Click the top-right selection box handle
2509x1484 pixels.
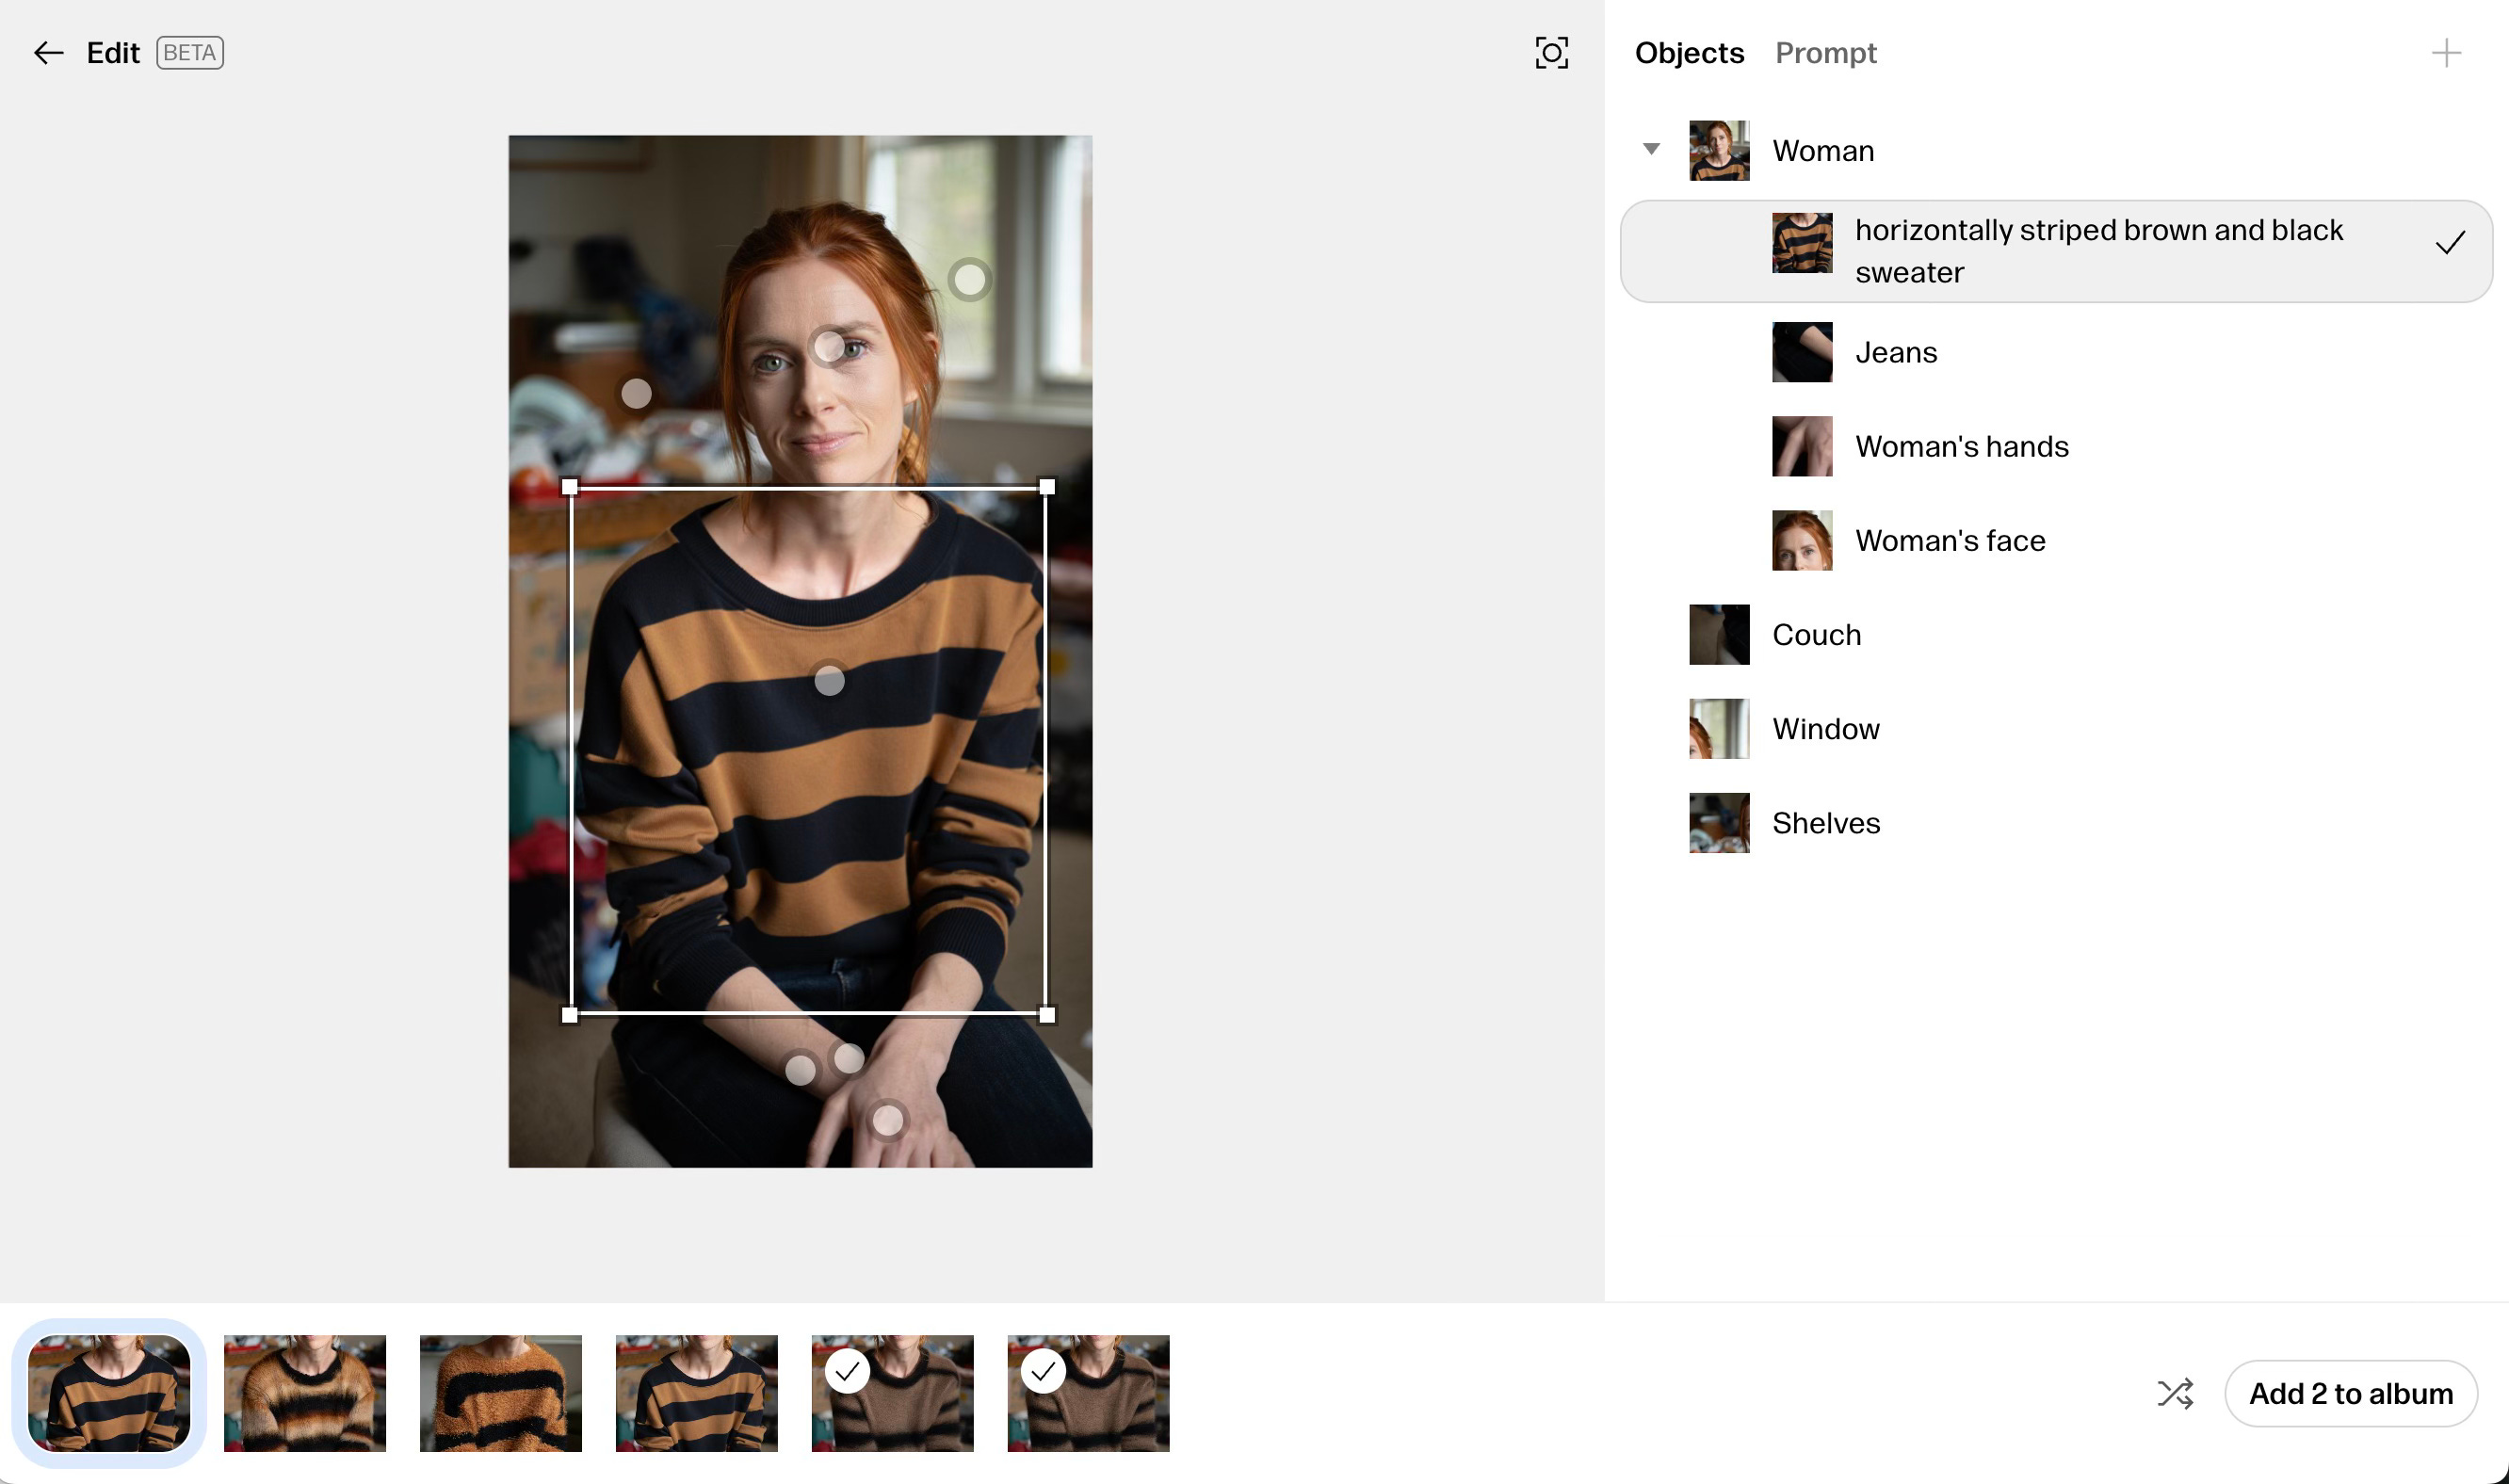pos(1046,487)
